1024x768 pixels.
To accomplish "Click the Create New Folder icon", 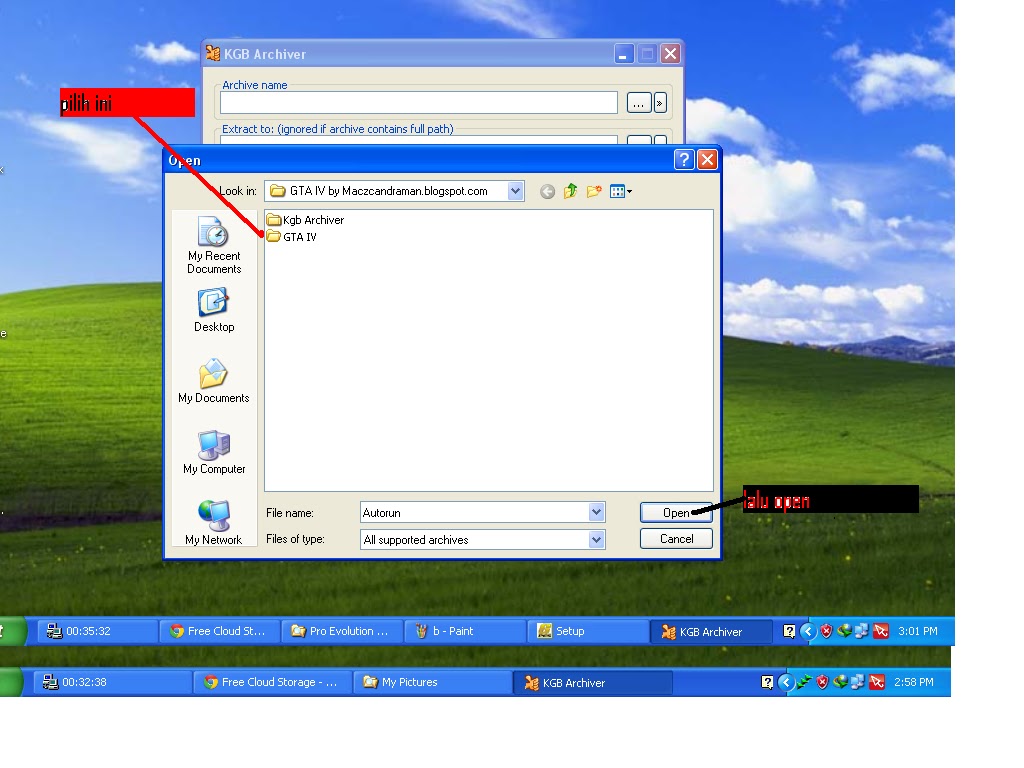I will coord(592,191).
